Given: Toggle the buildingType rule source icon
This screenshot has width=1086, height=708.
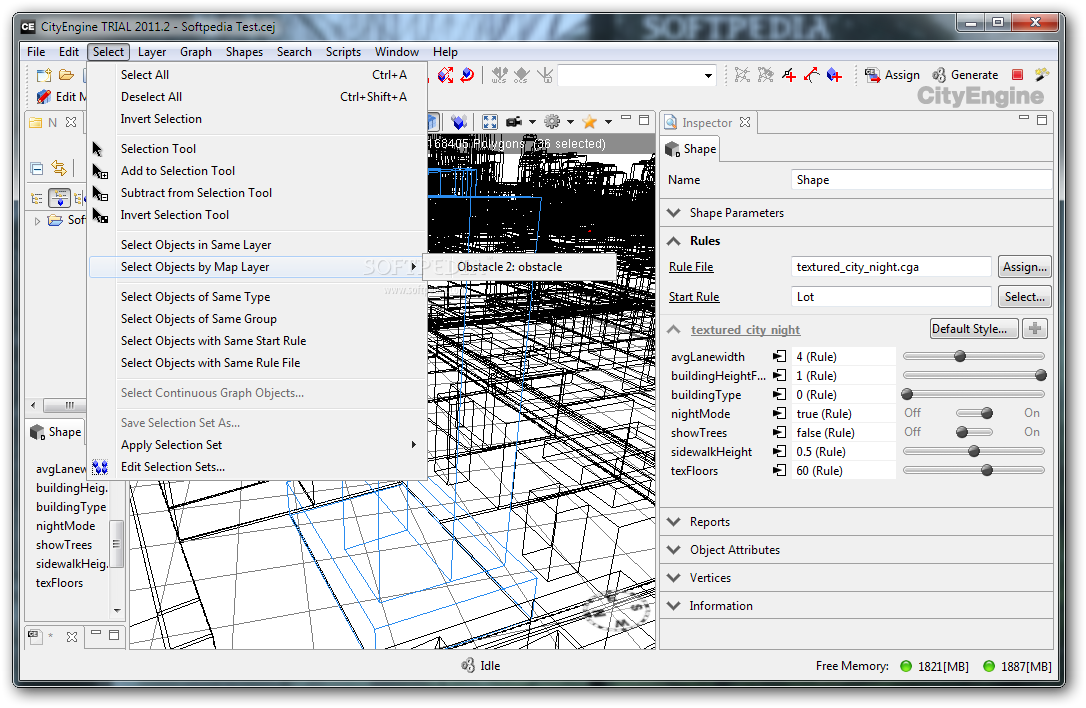Looking at the screenshot, I should click(x=780, y=395).
